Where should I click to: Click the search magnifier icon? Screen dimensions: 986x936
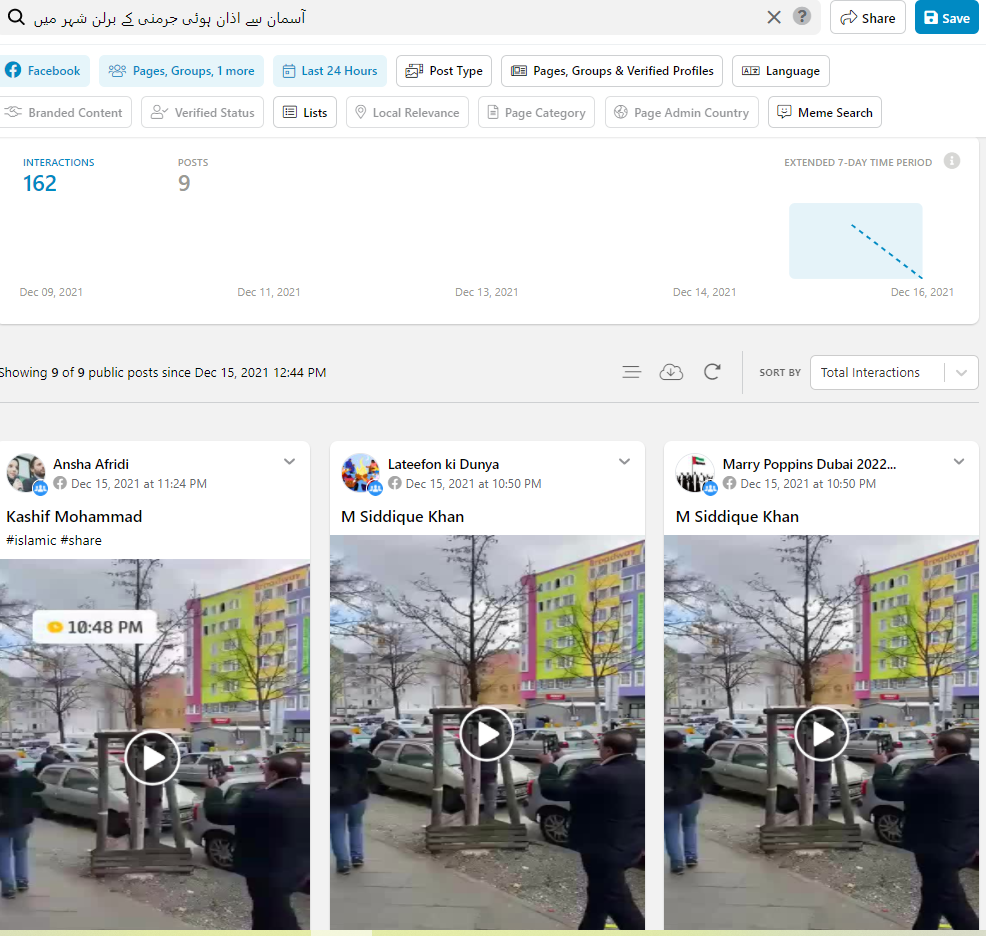pos(15,18)
